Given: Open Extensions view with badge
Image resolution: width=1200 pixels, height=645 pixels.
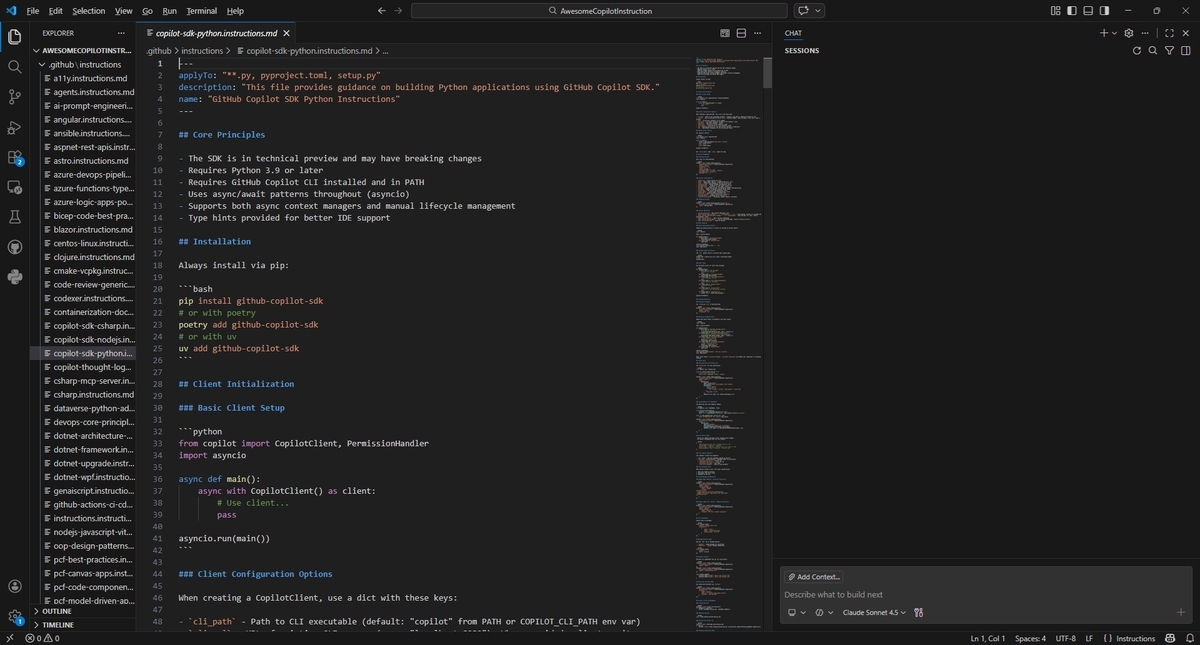Looking at the screenshot, I should pos(14,157).
